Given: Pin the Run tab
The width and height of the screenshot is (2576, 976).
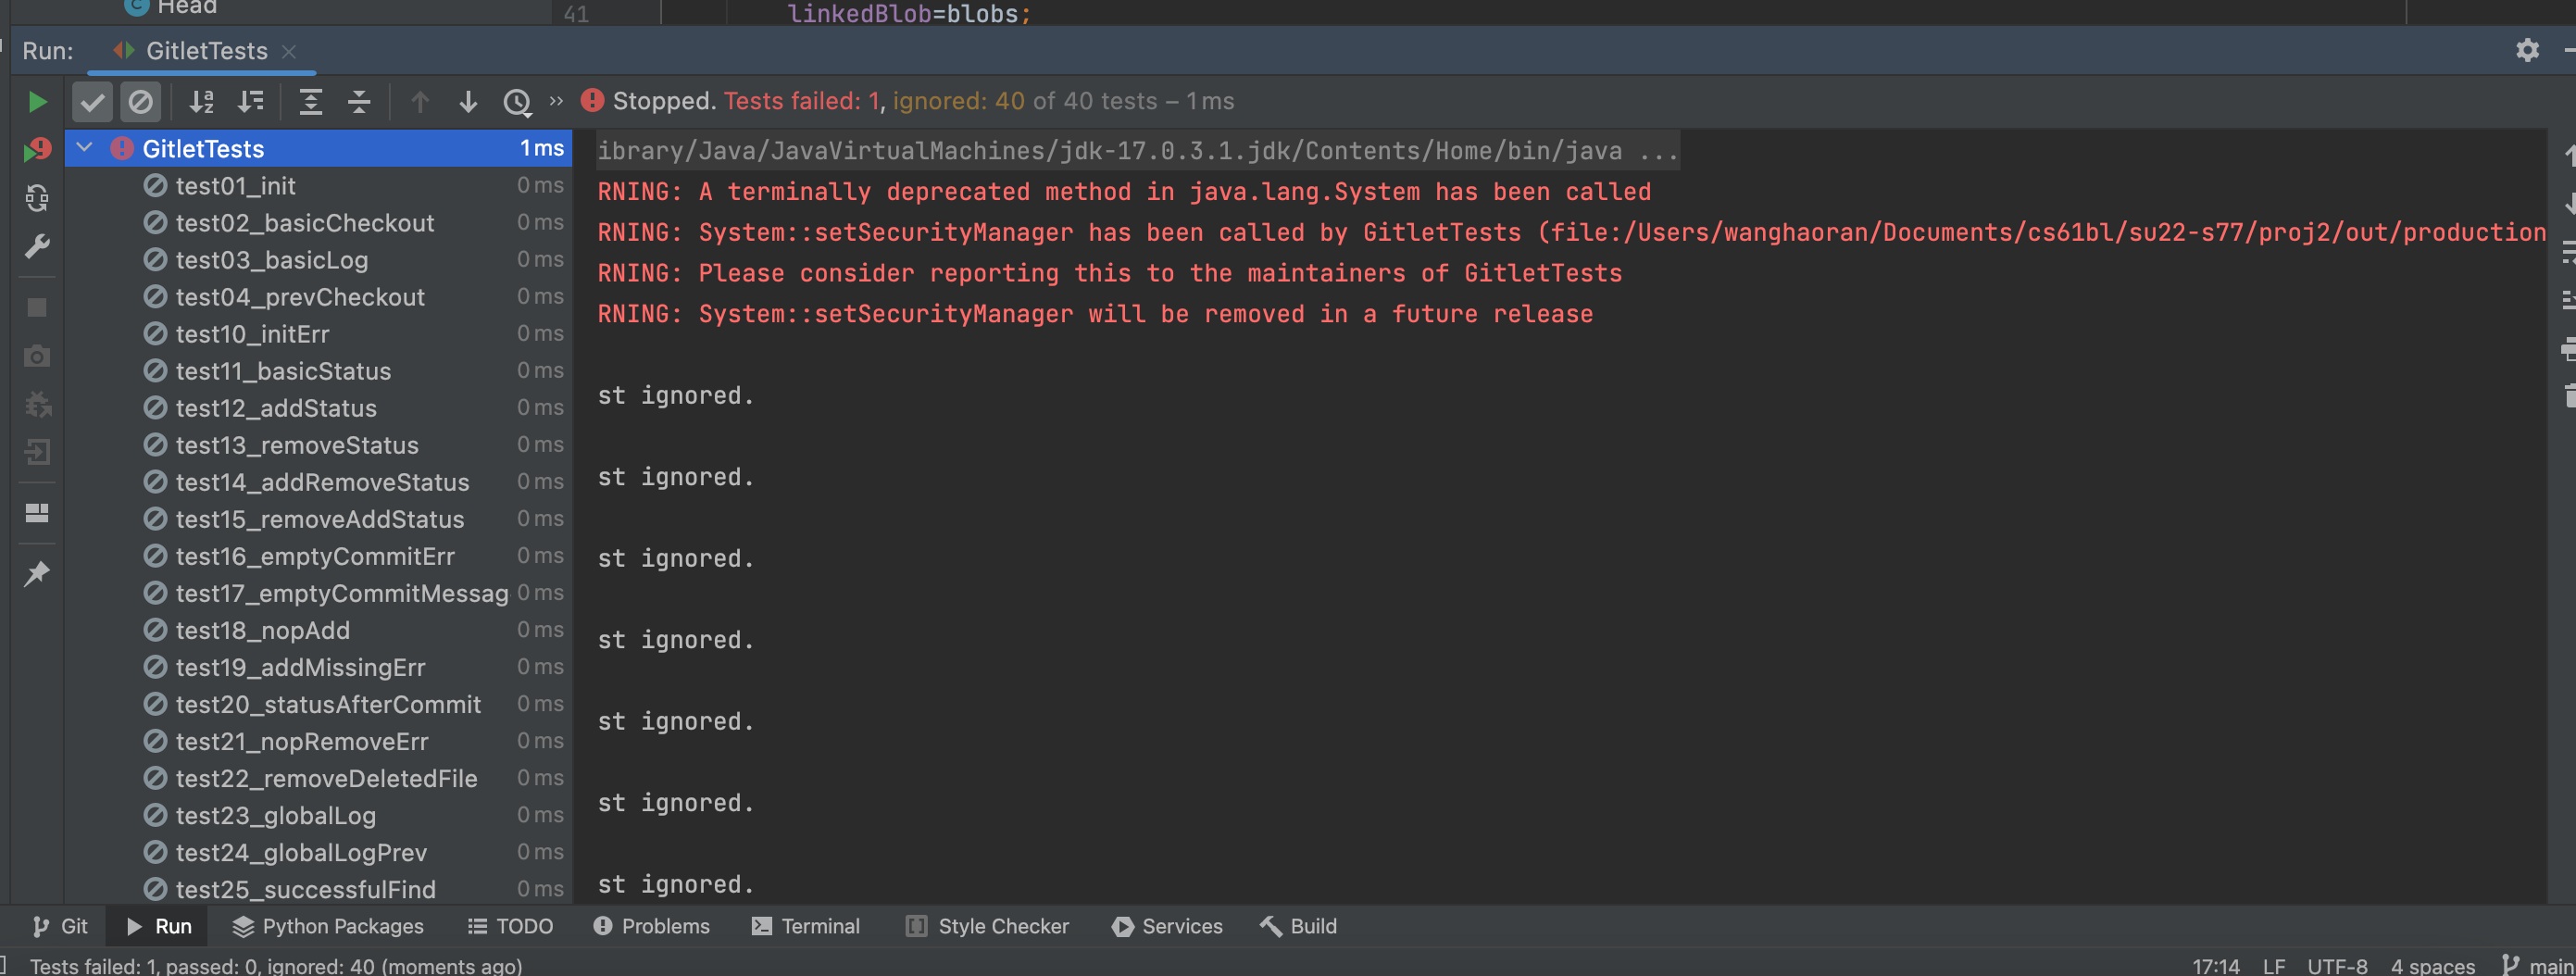Looking at the screenshot, I should (x=37, y=573).
